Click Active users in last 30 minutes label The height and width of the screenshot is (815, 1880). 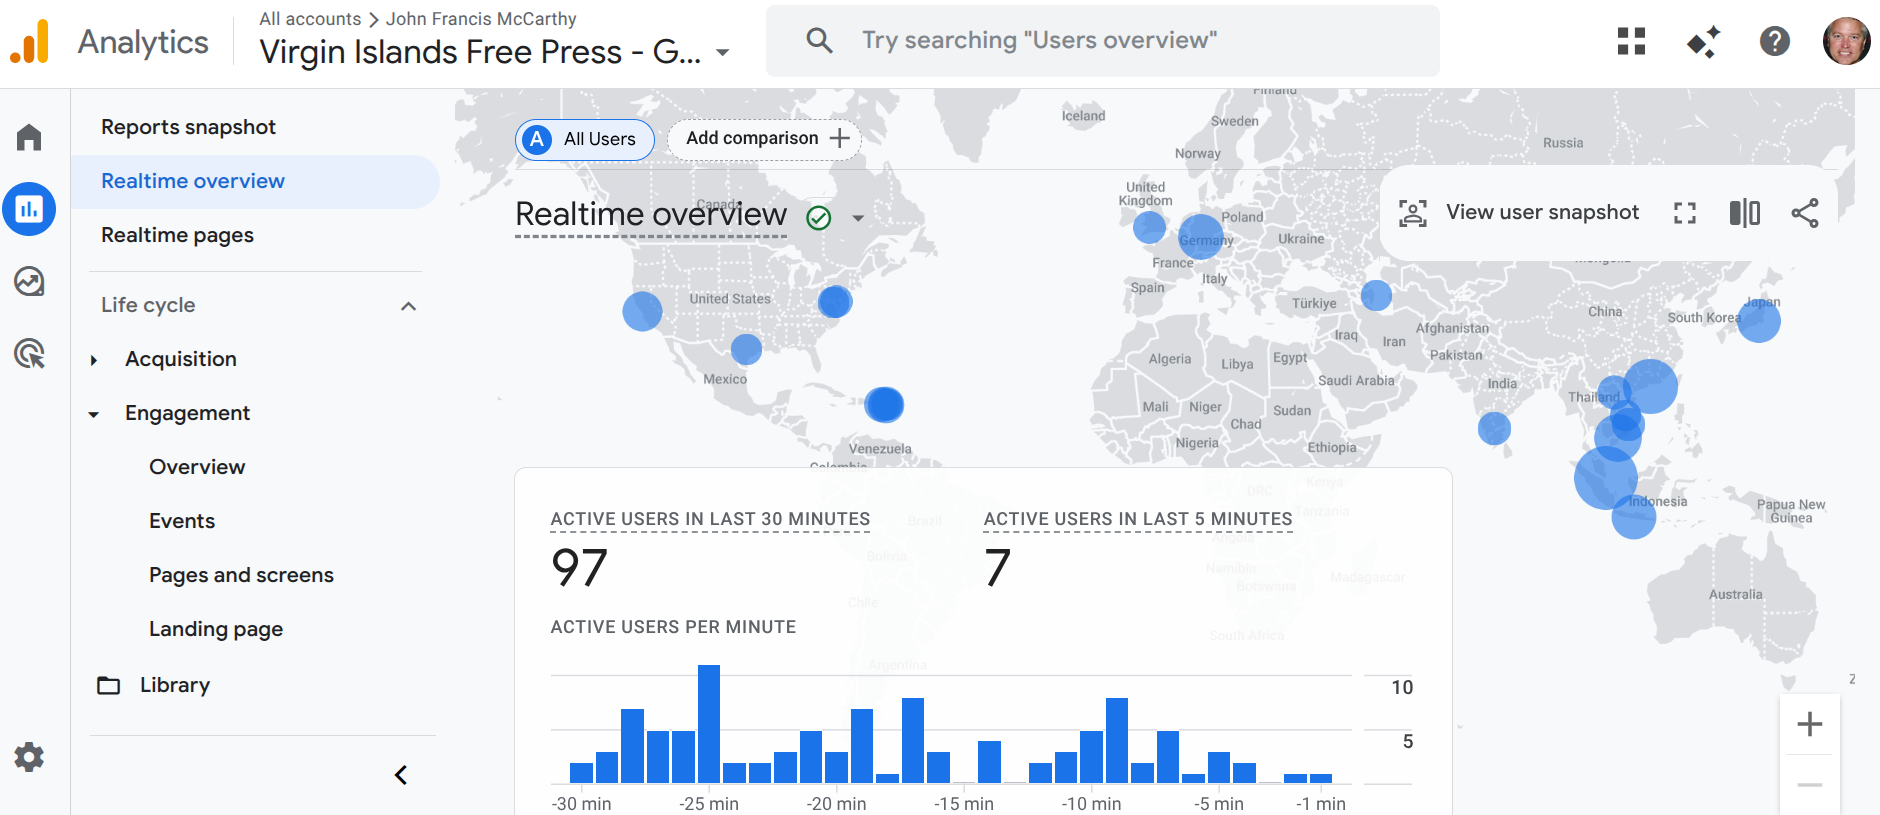point(710,519)
